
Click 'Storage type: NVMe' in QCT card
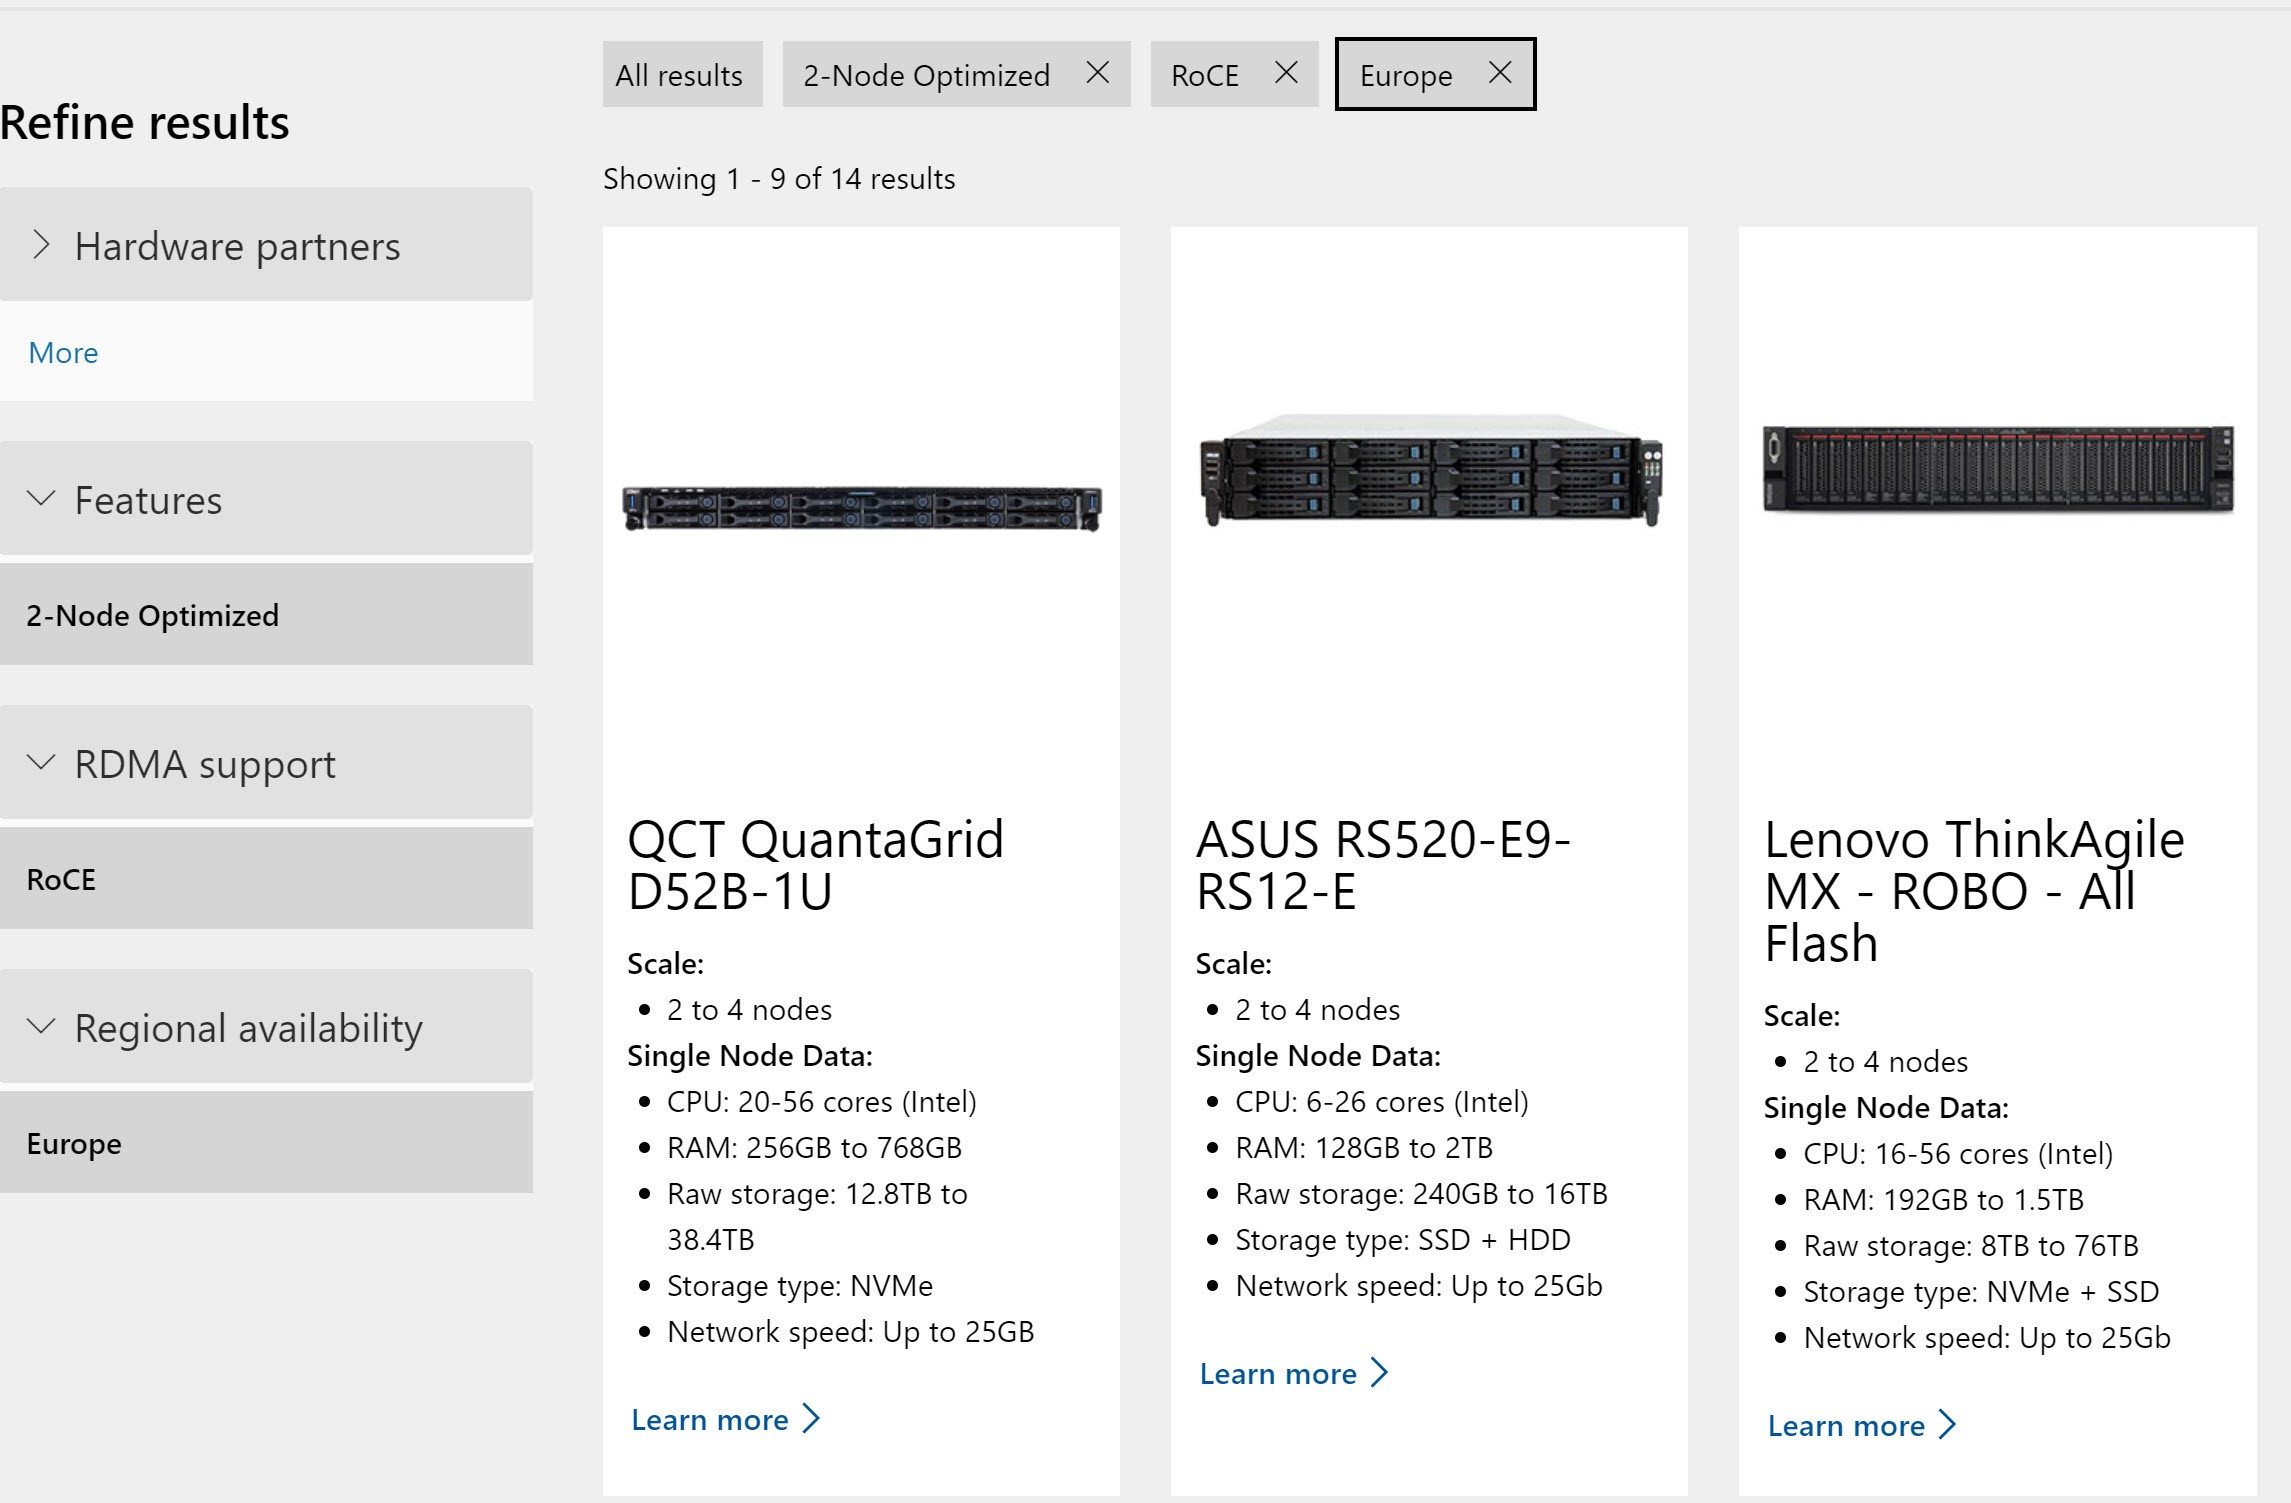coord(800,1286)
